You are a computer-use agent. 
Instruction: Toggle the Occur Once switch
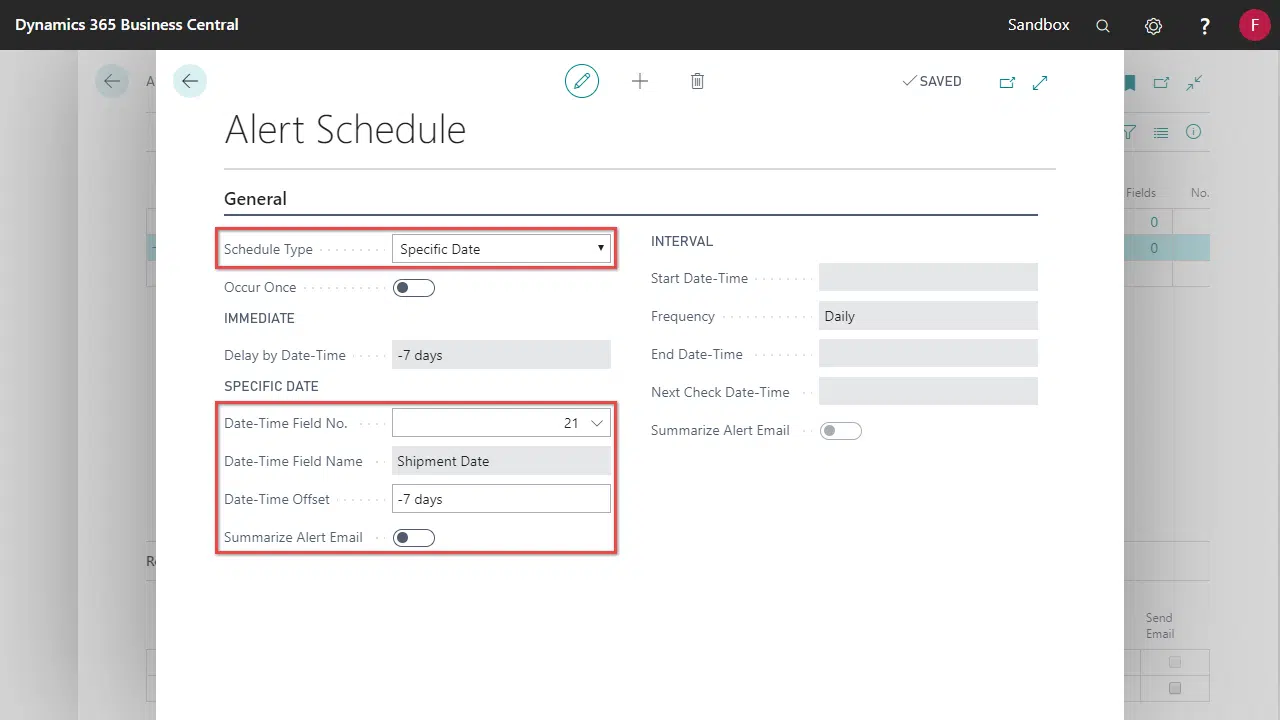414,288
